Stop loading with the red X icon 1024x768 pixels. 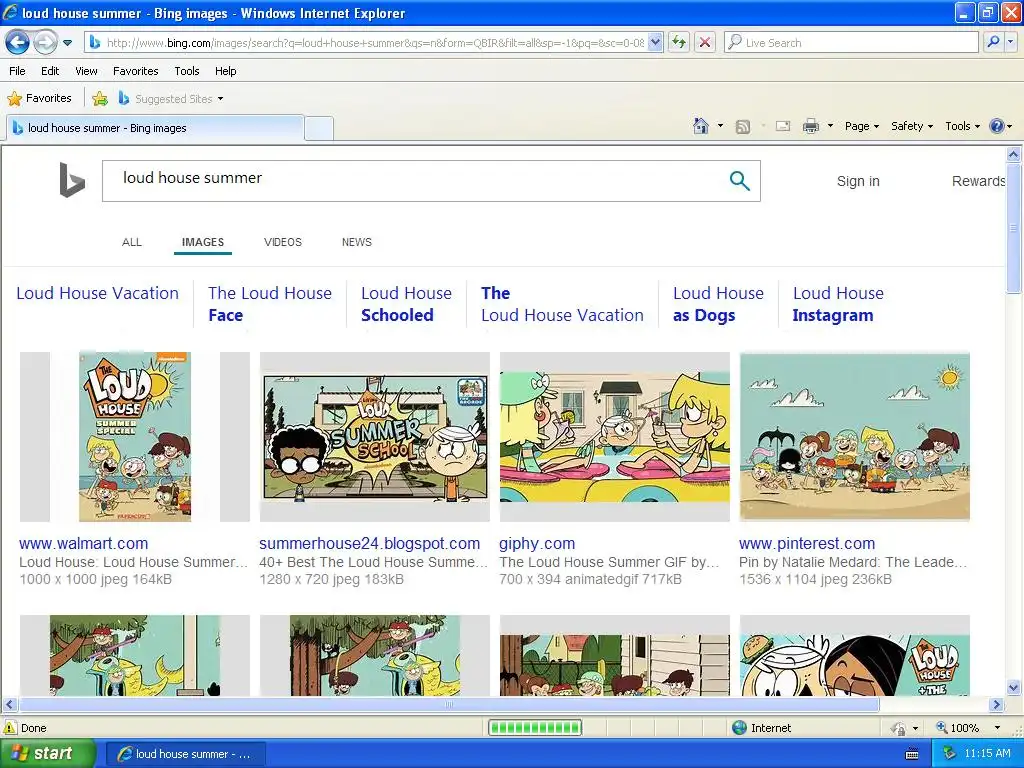(705, 43)
